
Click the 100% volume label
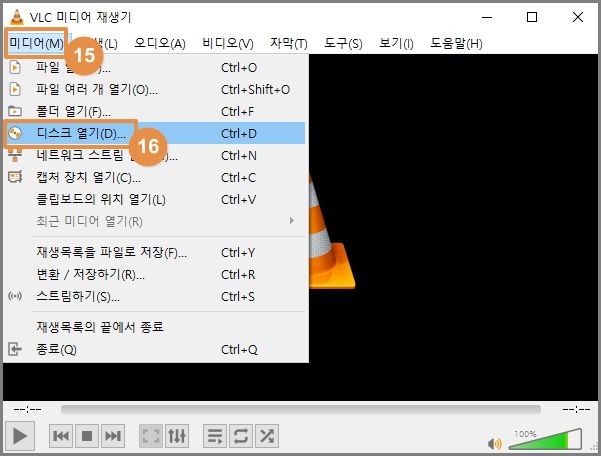[525, 434]
